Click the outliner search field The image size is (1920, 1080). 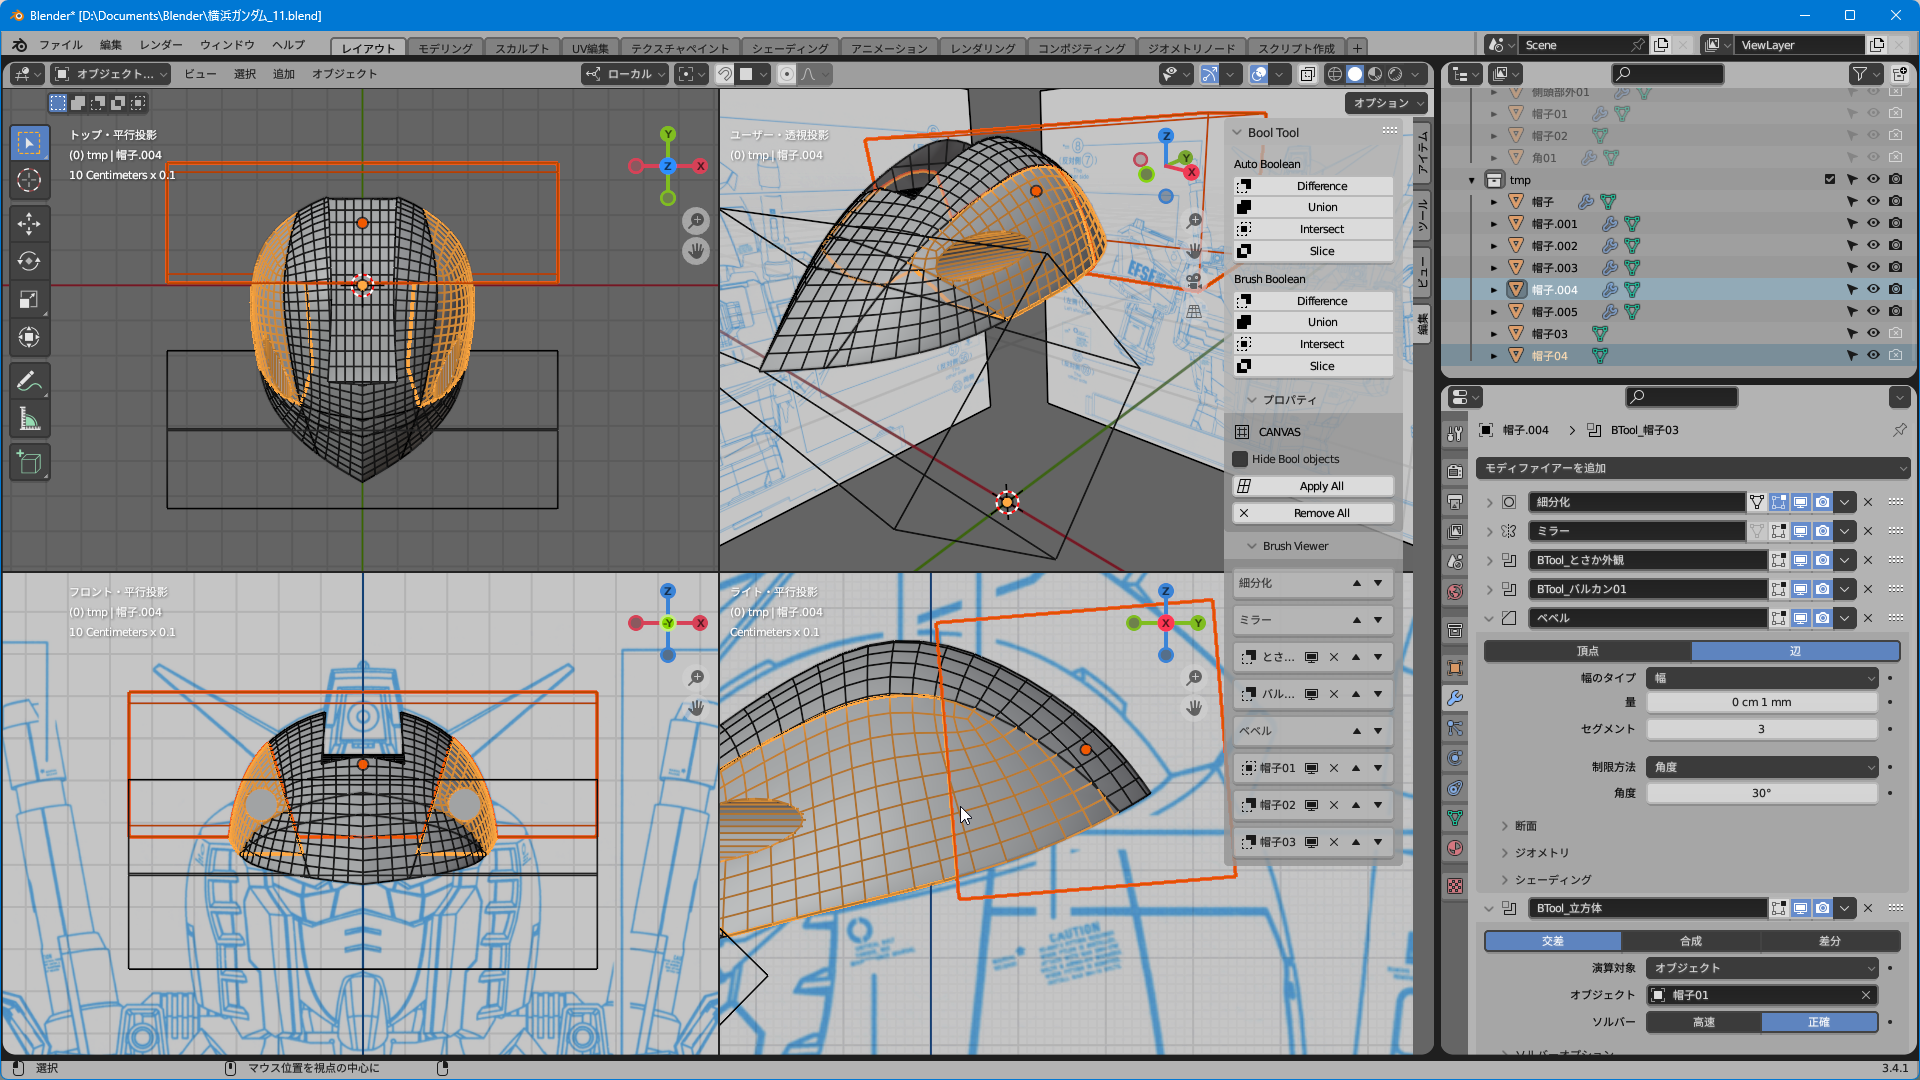click(1668, 74)
